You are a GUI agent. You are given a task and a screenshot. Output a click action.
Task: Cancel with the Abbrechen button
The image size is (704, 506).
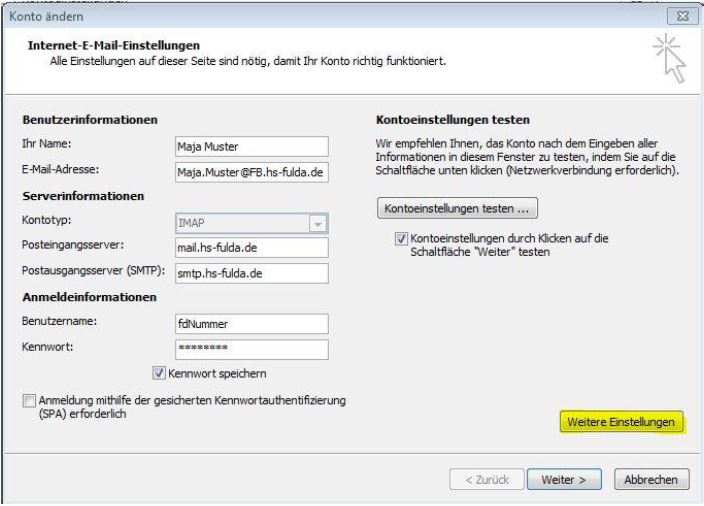[x=652, y=479]
